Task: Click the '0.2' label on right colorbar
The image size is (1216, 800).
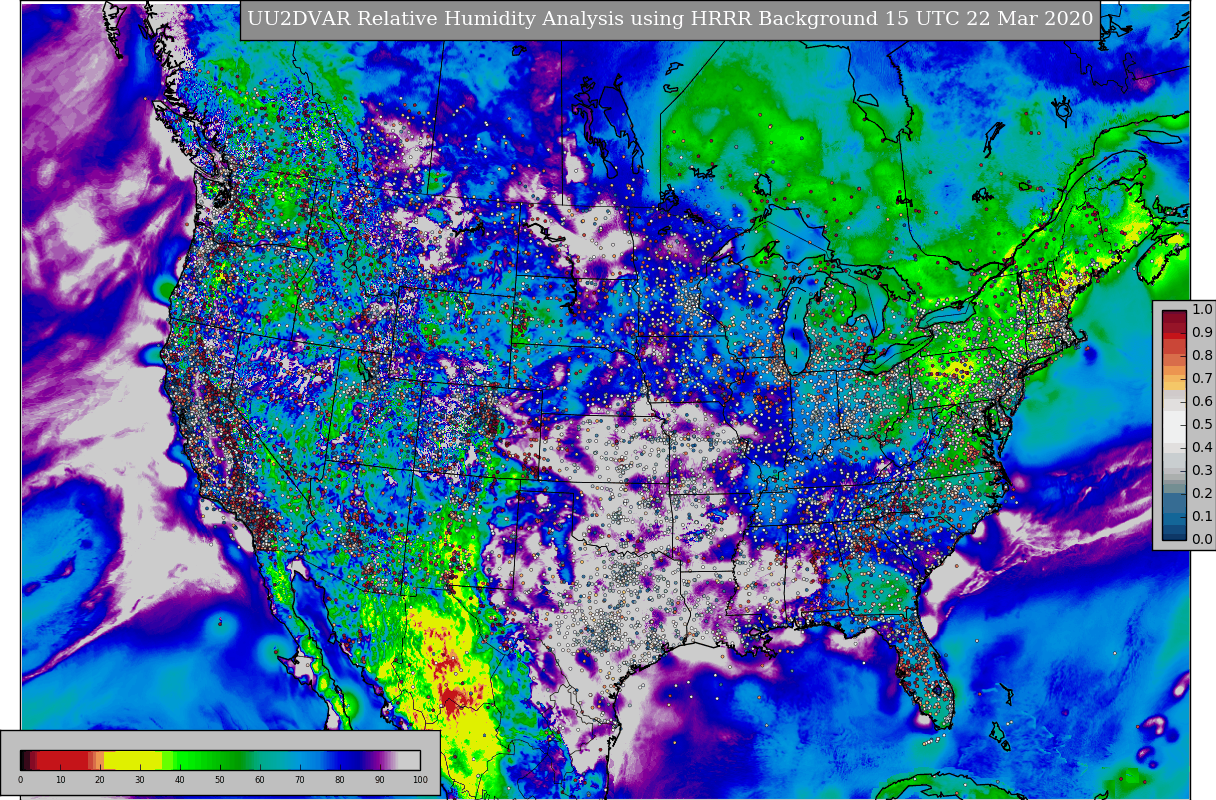Action: (1202, 494)
